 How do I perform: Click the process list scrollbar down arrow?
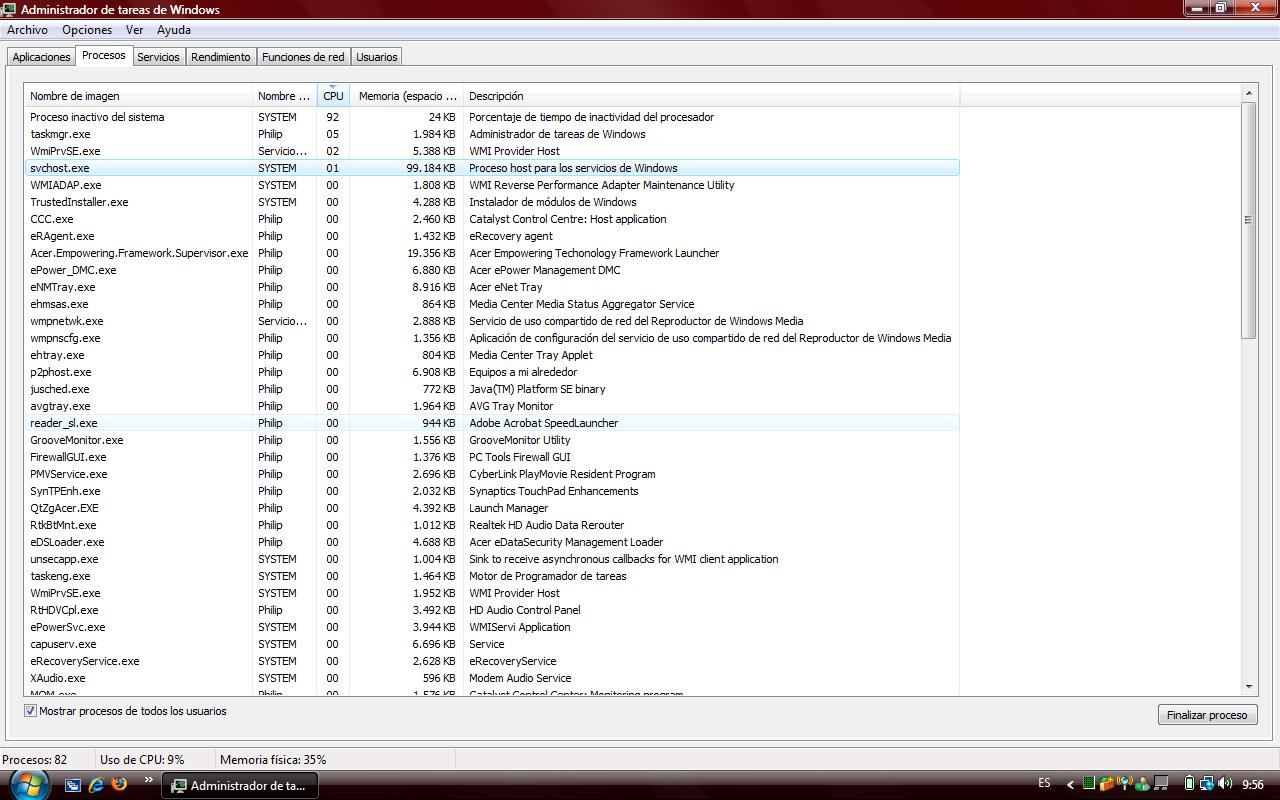[x=1248, y=687]
